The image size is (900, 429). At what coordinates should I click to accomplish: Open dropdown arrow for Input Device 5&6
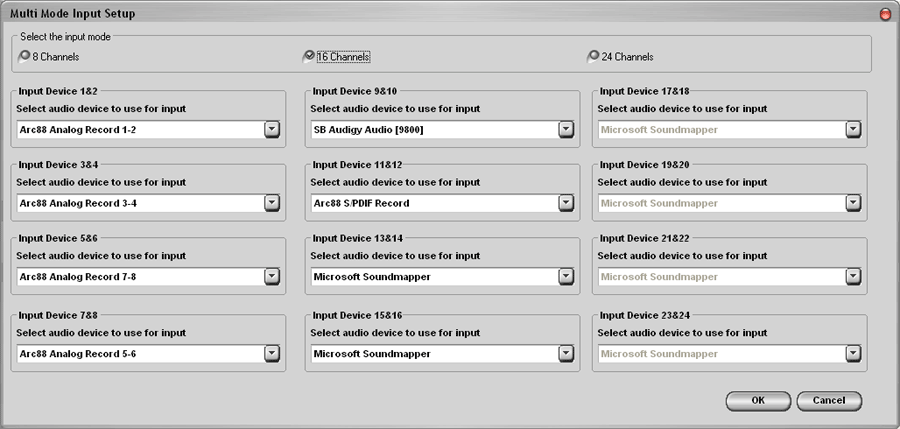pos(272,277)
